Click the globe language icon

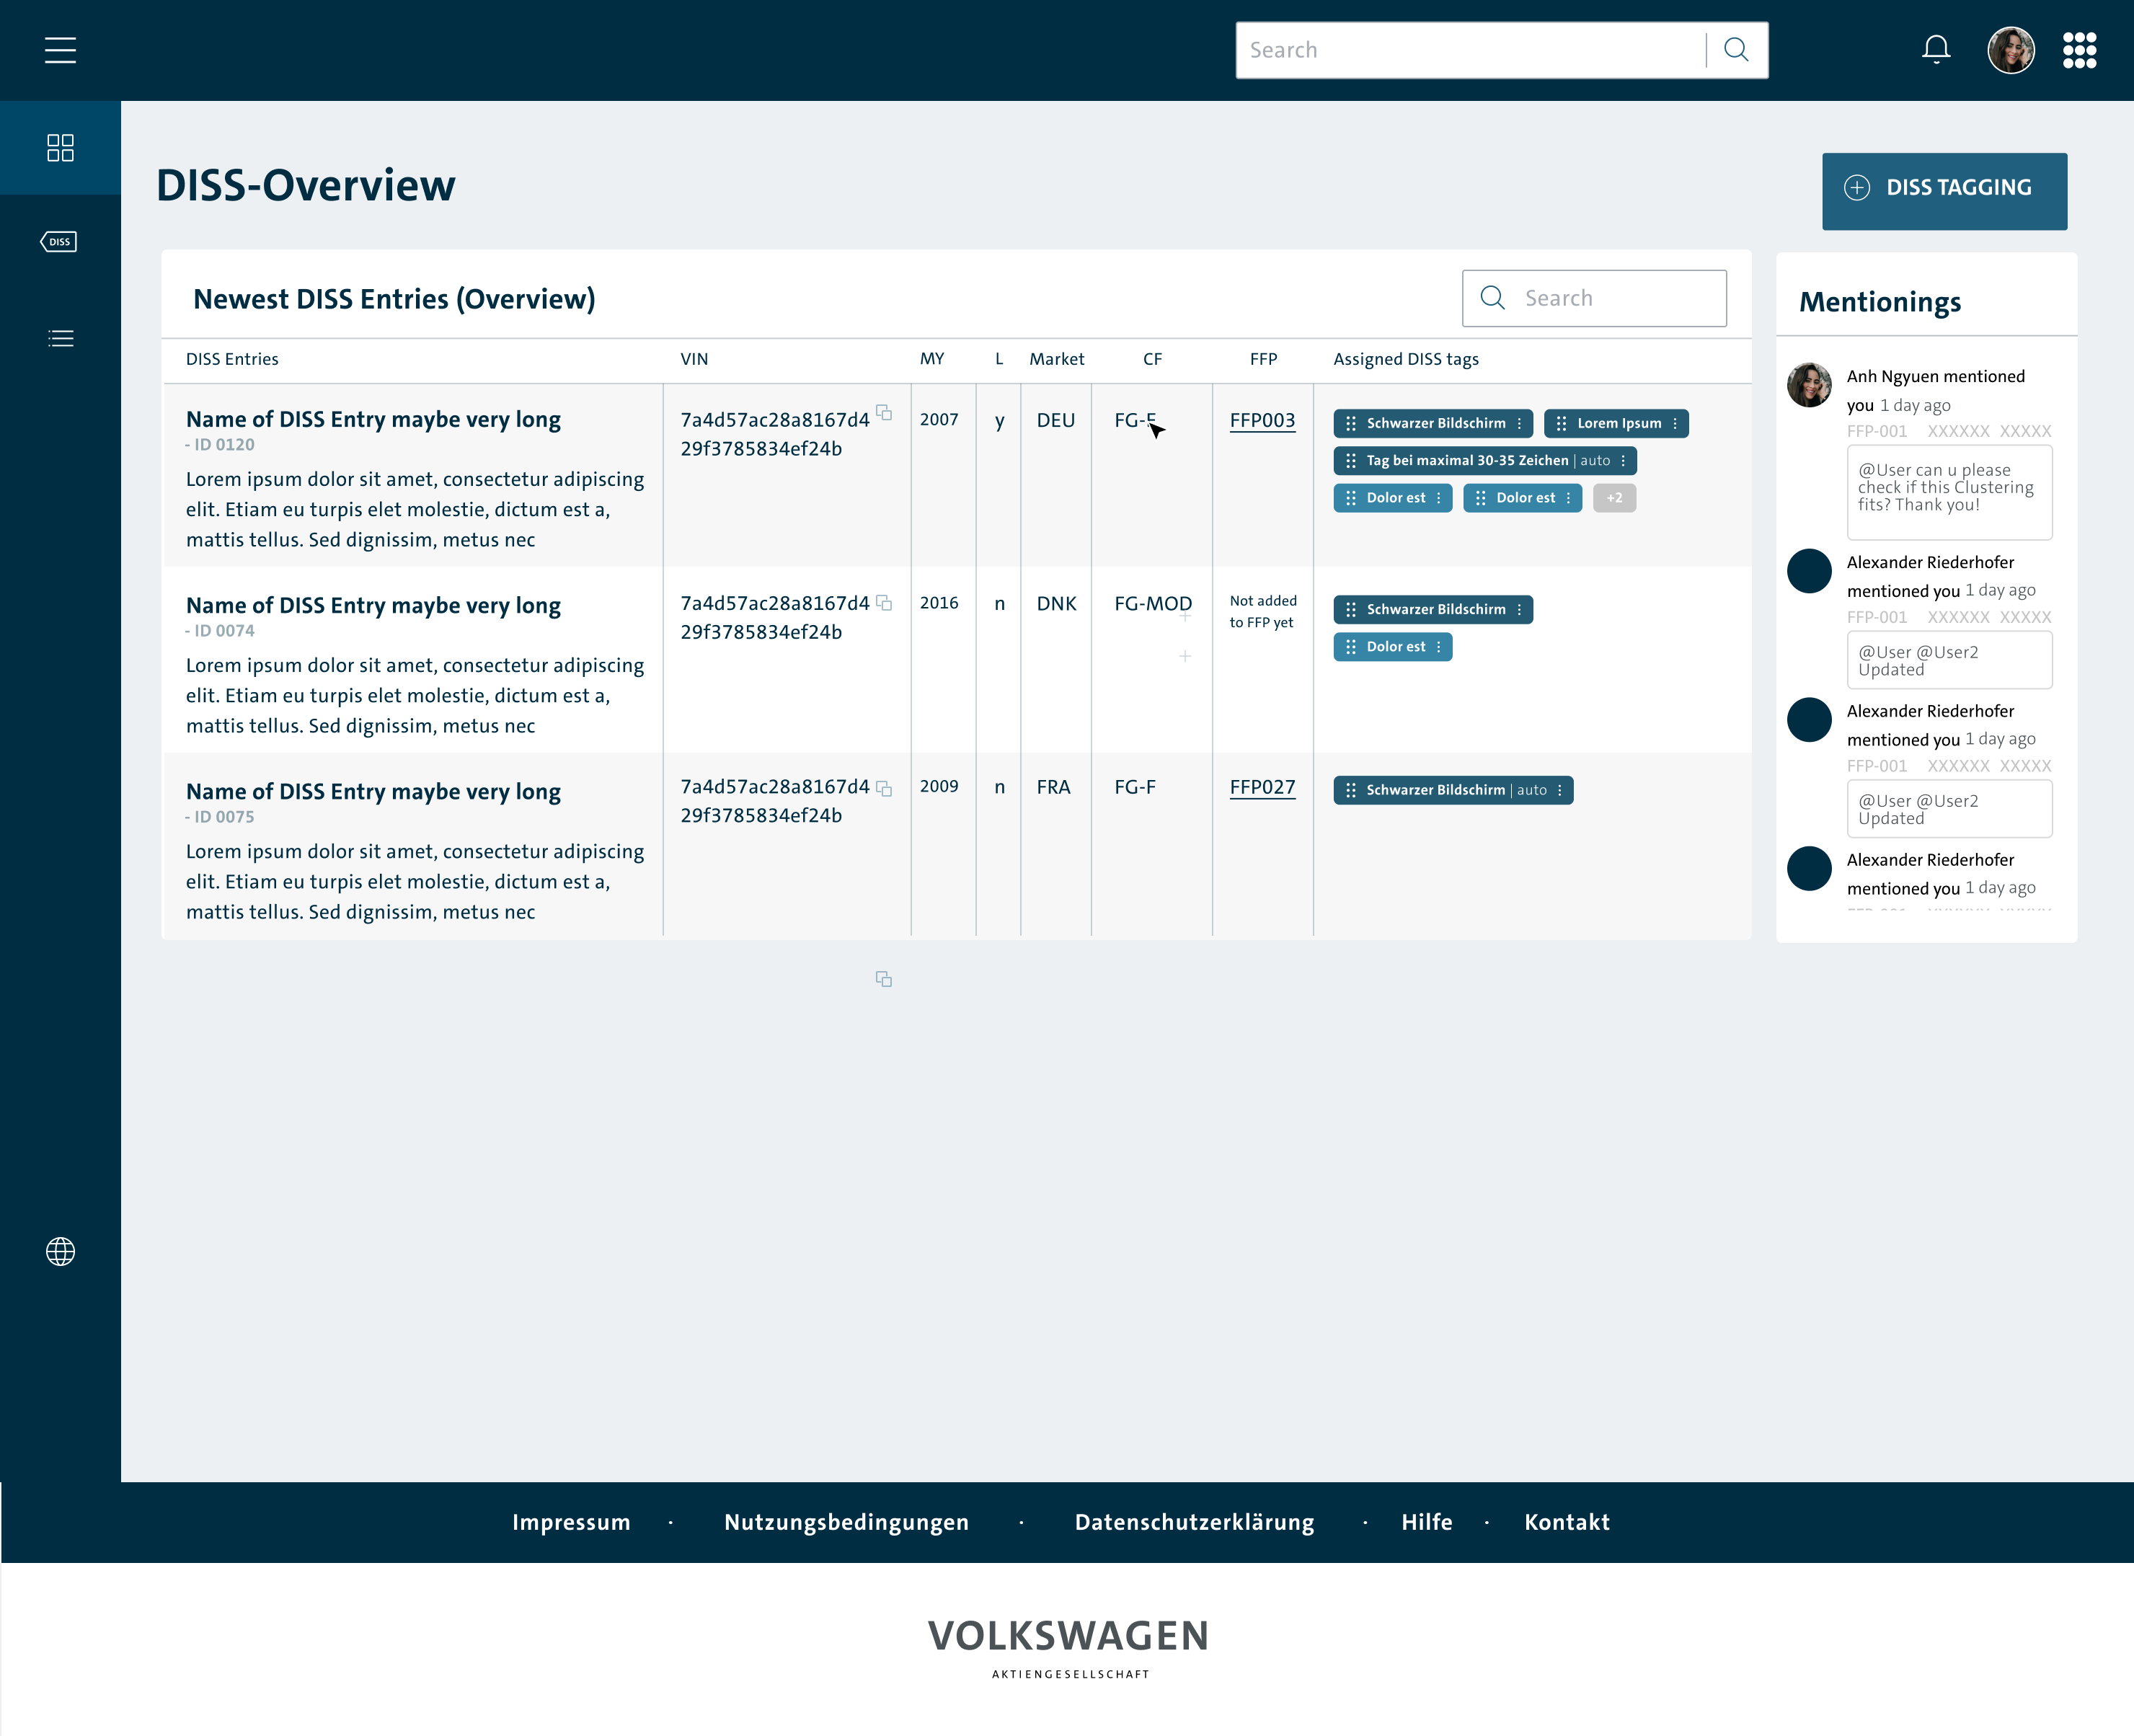pos(60,1251)
